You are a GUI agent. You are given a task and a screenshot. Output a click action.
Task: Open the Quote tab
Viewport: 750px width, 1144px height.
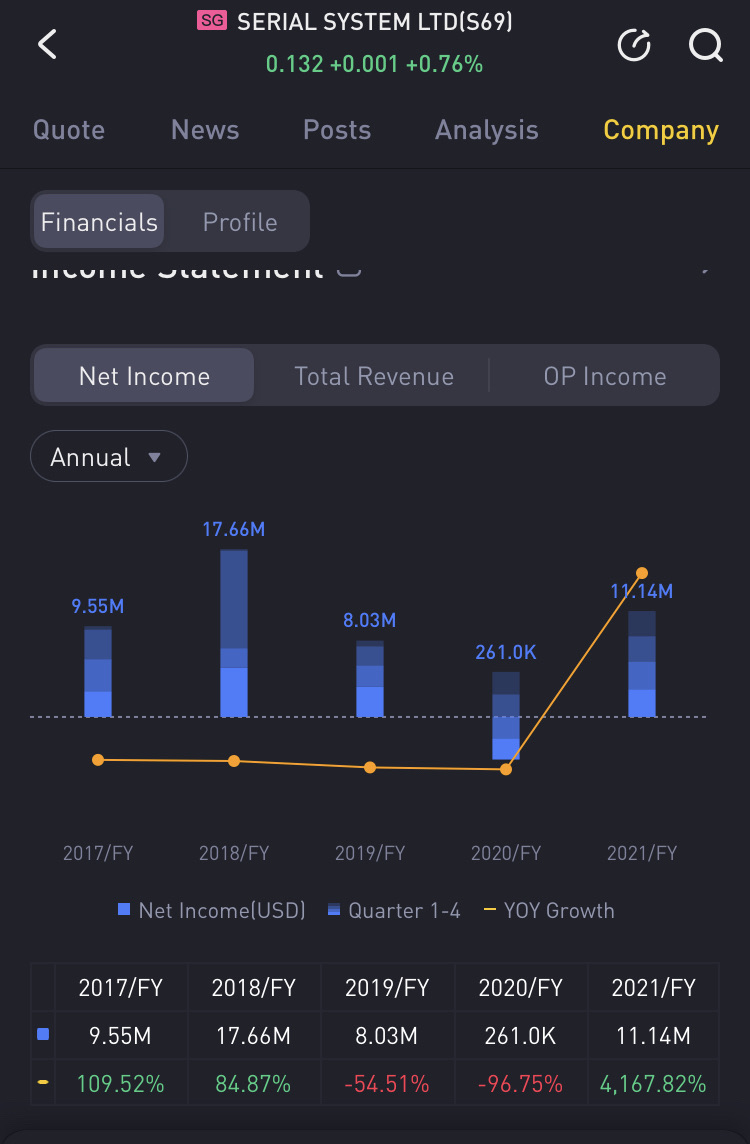click(x=69, y=130)
